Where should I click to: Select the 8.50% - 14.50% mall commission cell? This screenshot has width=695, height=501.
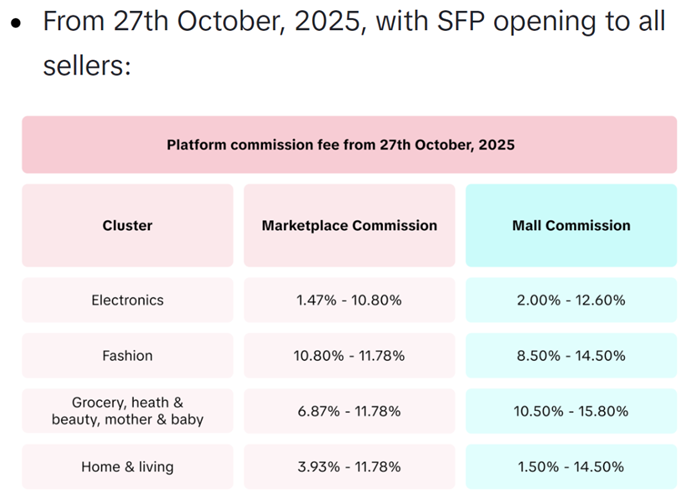[571, 355]
